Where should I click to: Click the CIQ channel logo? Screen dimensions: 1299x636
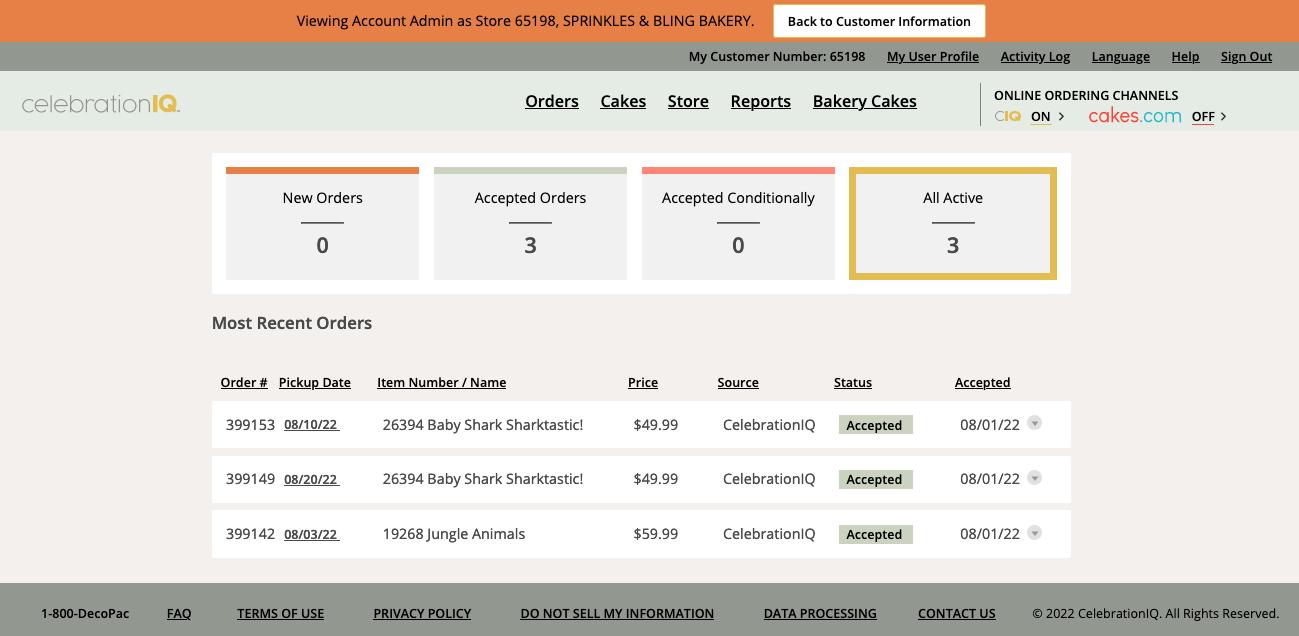coord(1007,116)
